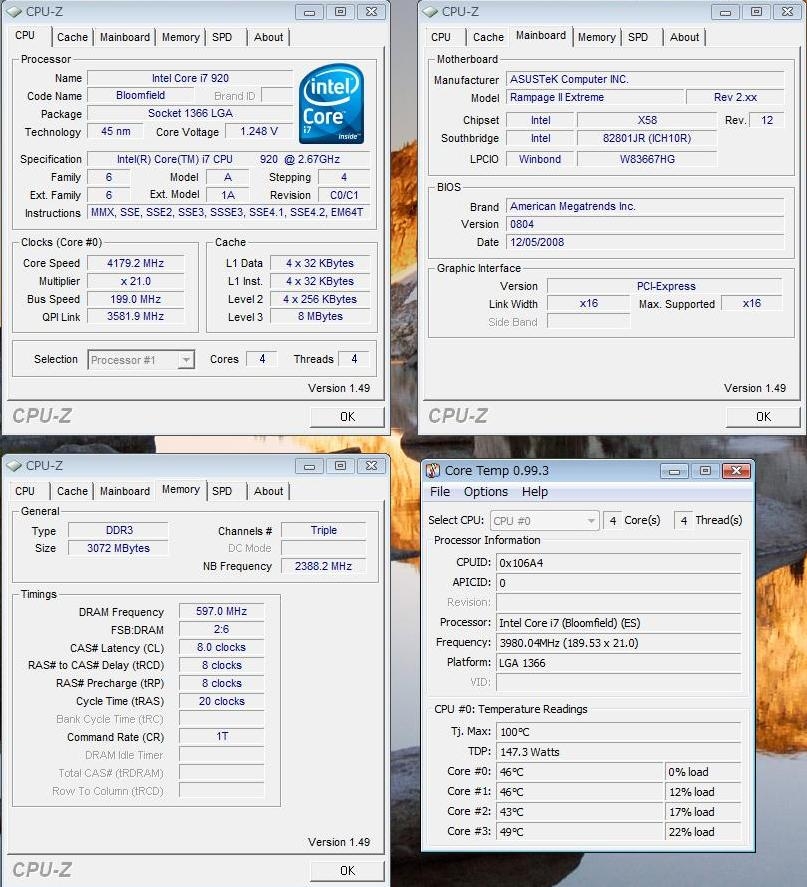
Task: Open the Options menu in Core Temp
Action: tap(486, 492)
